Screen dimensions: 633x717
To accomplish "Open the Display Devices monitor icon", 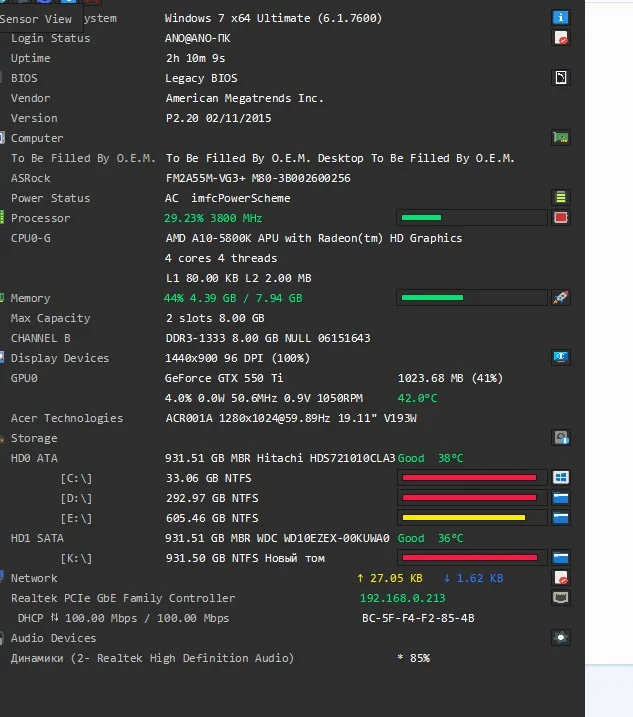I will (561, 358).
